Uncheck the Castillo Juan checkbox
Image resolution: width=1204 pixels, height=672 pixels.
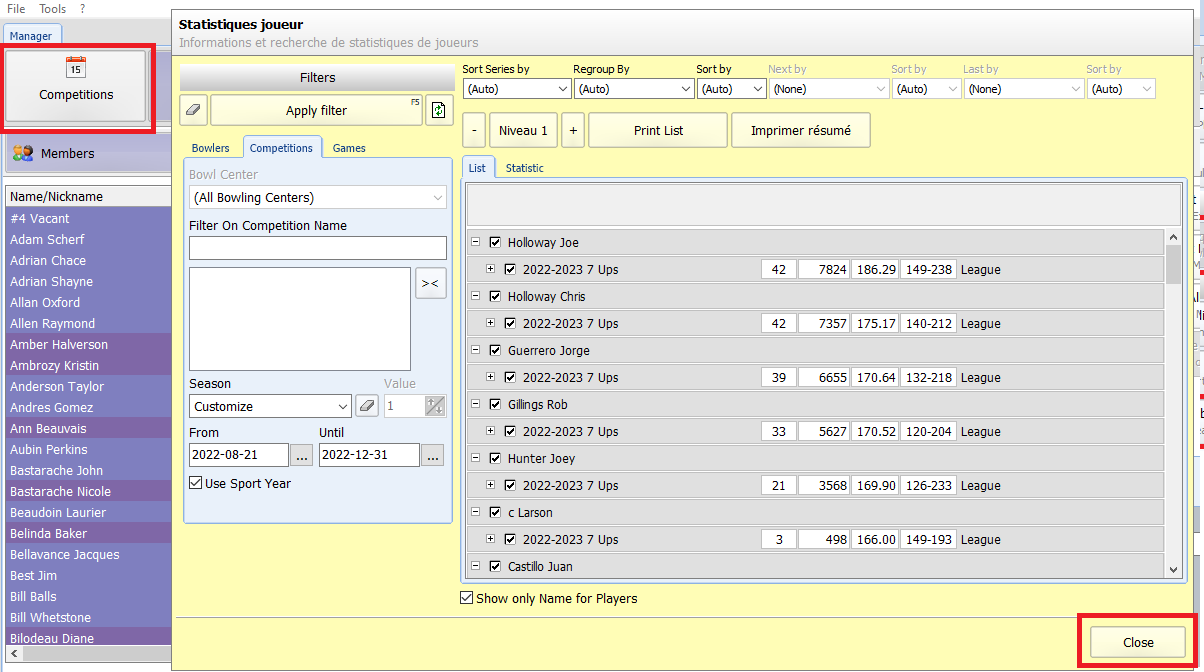(x=495, y=566)
